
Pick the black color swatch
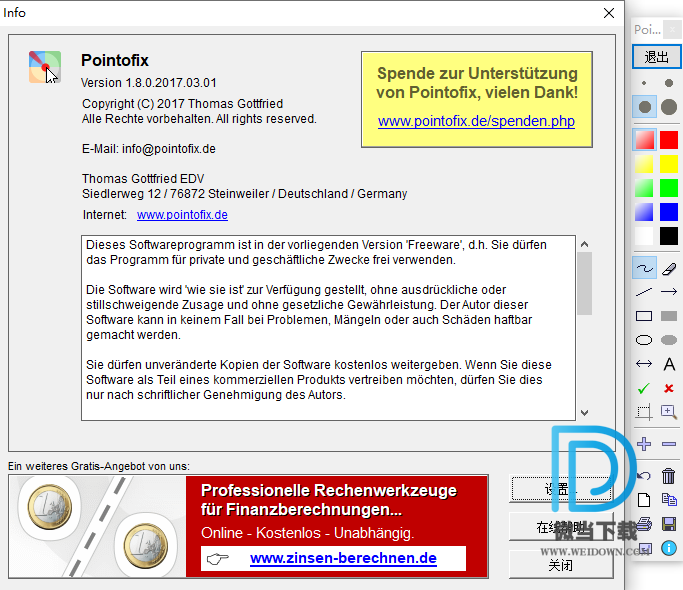click(x=669, y=236)
